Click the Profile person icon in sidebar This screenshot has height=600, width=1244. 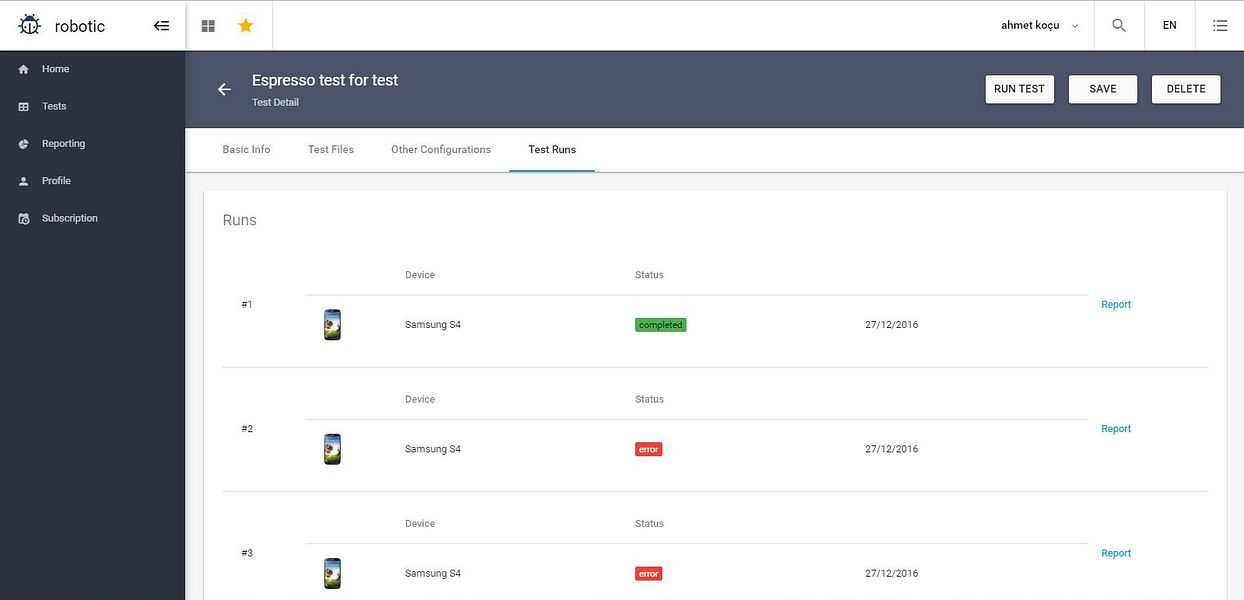click(24, 181)
